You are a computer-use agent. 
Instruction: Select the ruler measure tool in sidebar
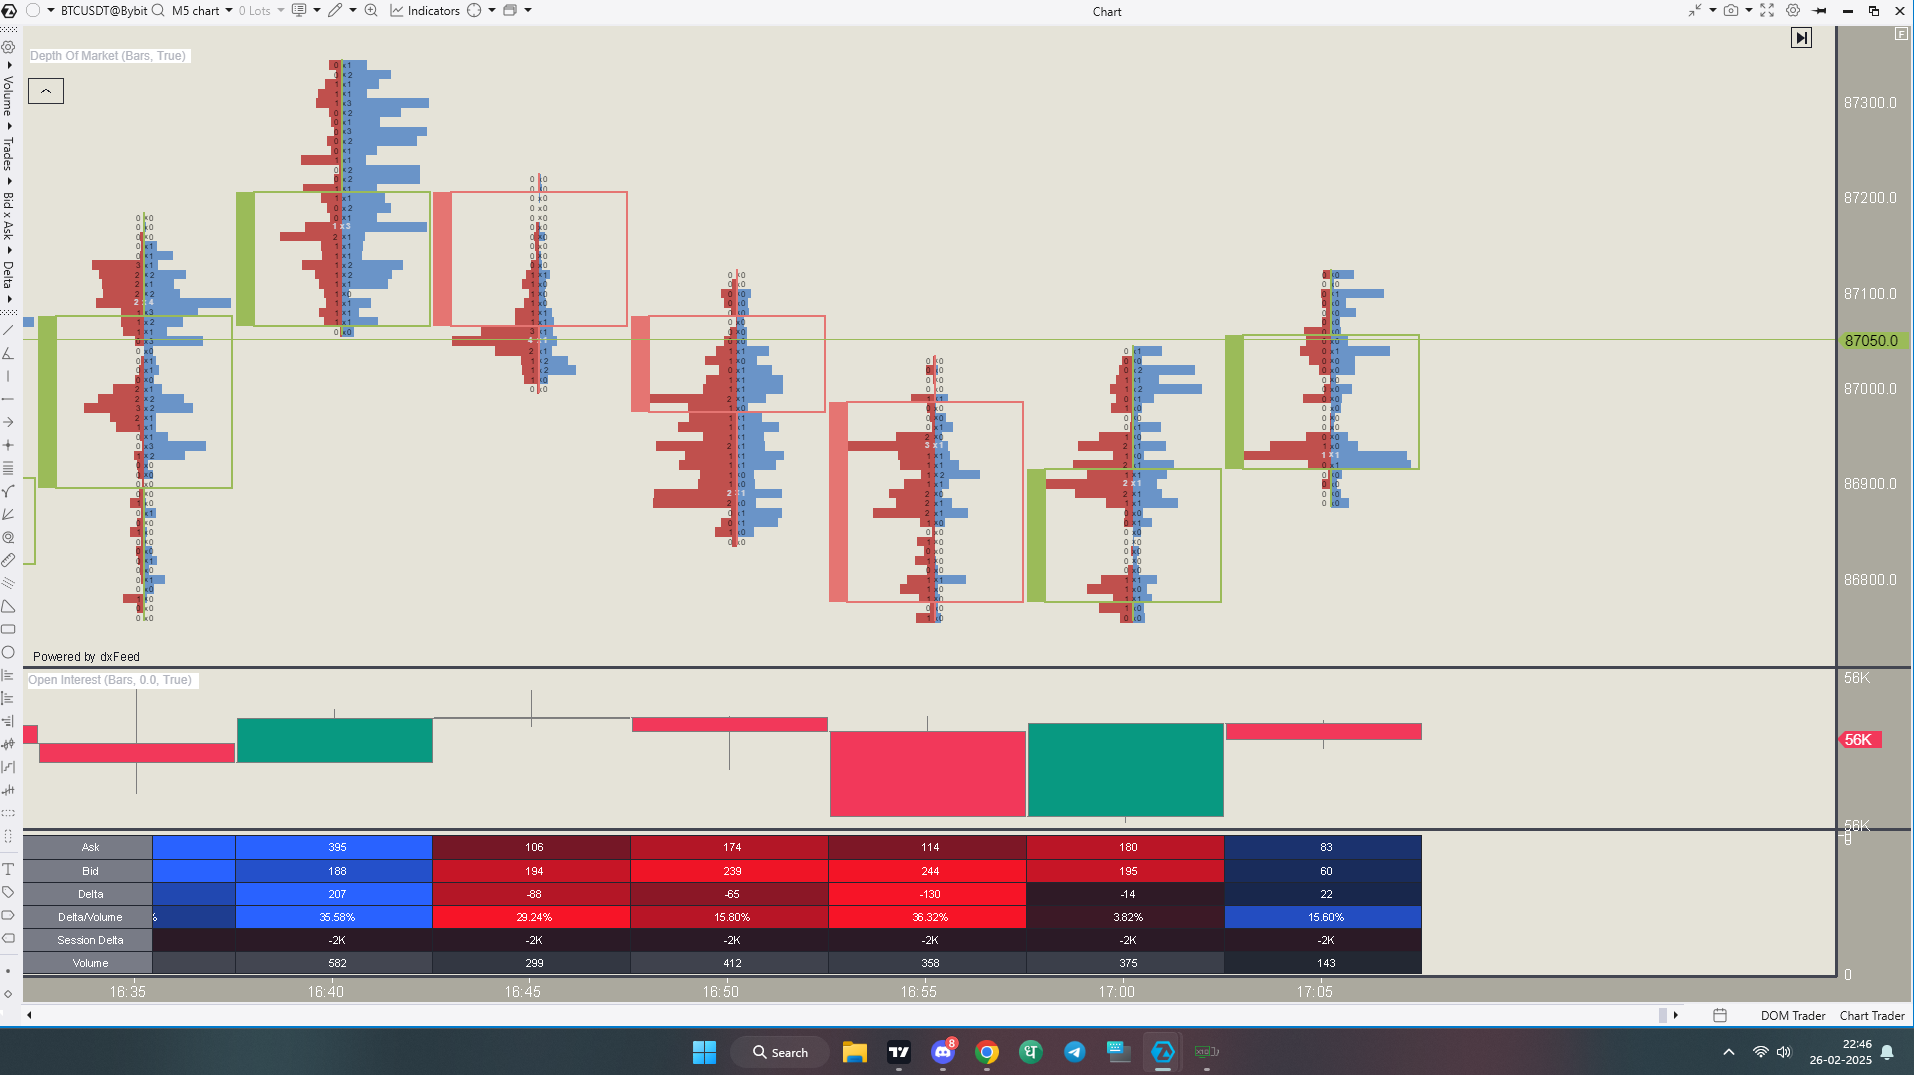[x=9, y=560]
